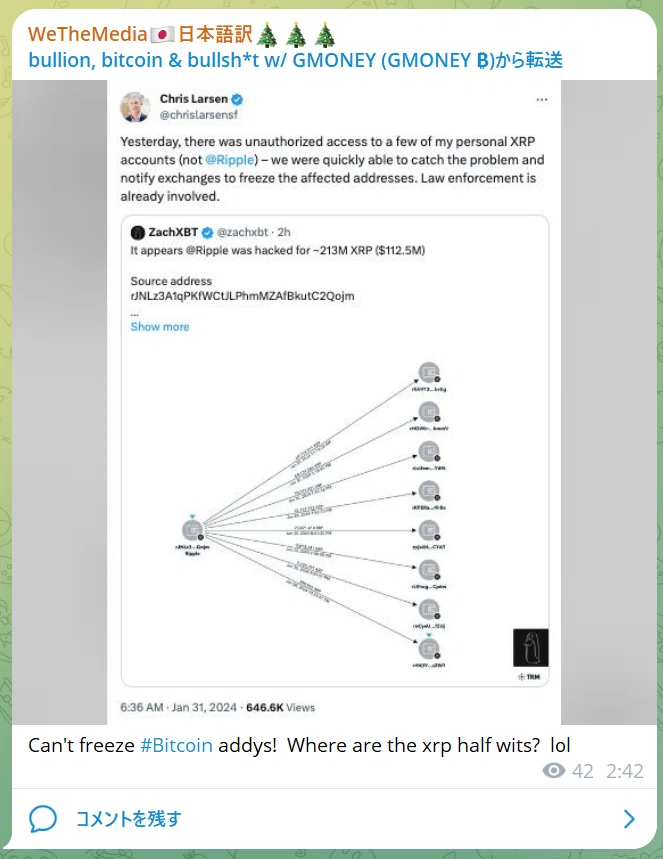
Task: Click the comment speech bubble icon
Action: (x=43, y=818)
